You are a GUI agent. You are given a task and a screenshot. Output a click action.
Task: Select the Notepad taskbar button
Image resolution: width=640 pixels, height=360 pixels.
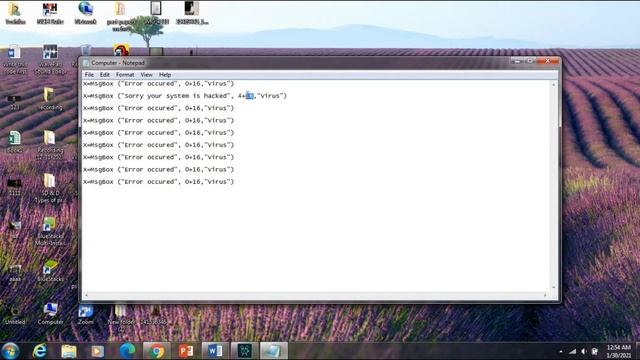274,351
